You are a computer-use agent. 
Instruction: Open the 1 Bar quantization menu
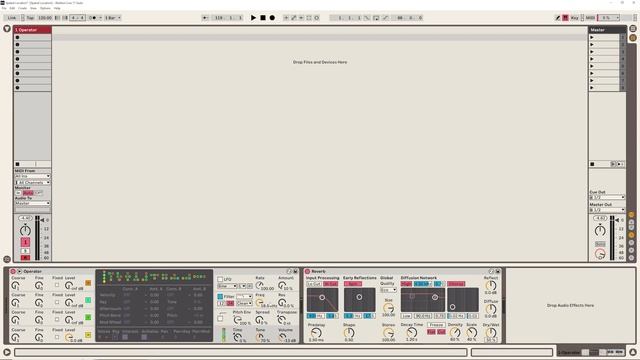[113, 18]
